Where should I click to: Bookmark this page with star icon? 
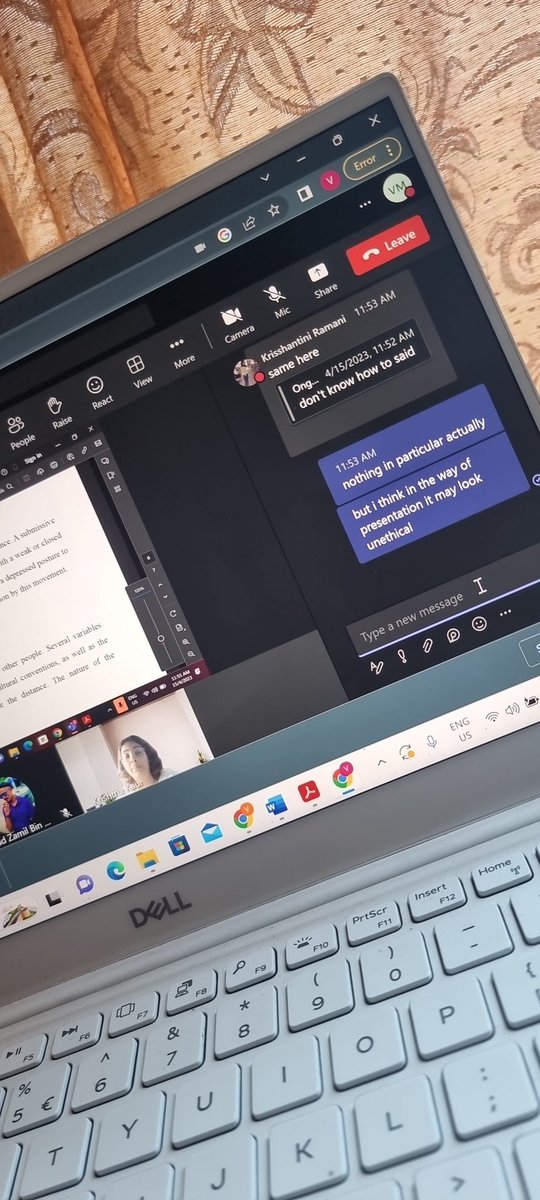pos(273,209)
